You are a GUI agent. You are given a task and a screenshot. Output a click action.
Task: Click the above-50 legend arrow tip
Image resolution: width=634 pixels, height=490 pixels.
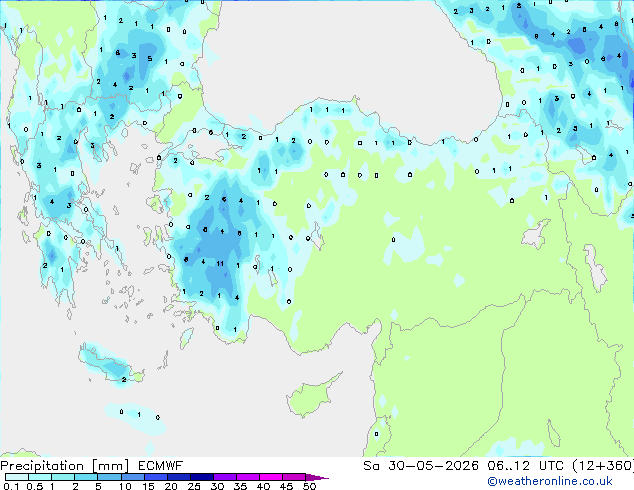coord(317,477)
